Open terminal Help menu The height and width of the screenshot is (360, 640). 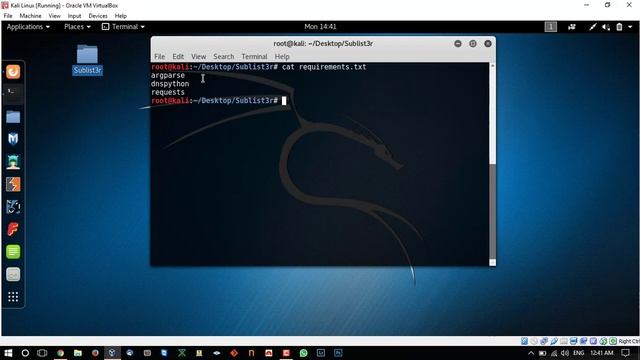pos(282,56)
